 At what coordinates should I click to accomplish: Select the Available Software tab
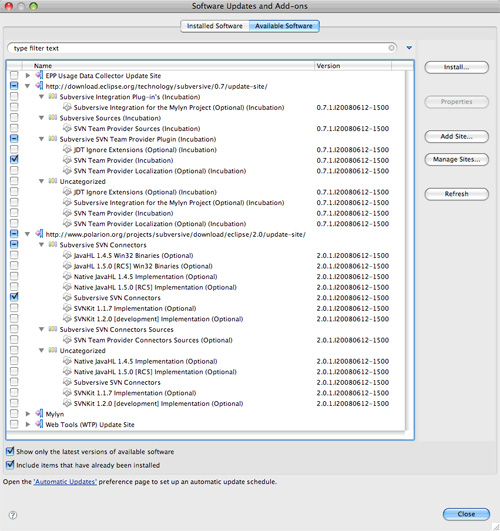[x=284, y=26]
